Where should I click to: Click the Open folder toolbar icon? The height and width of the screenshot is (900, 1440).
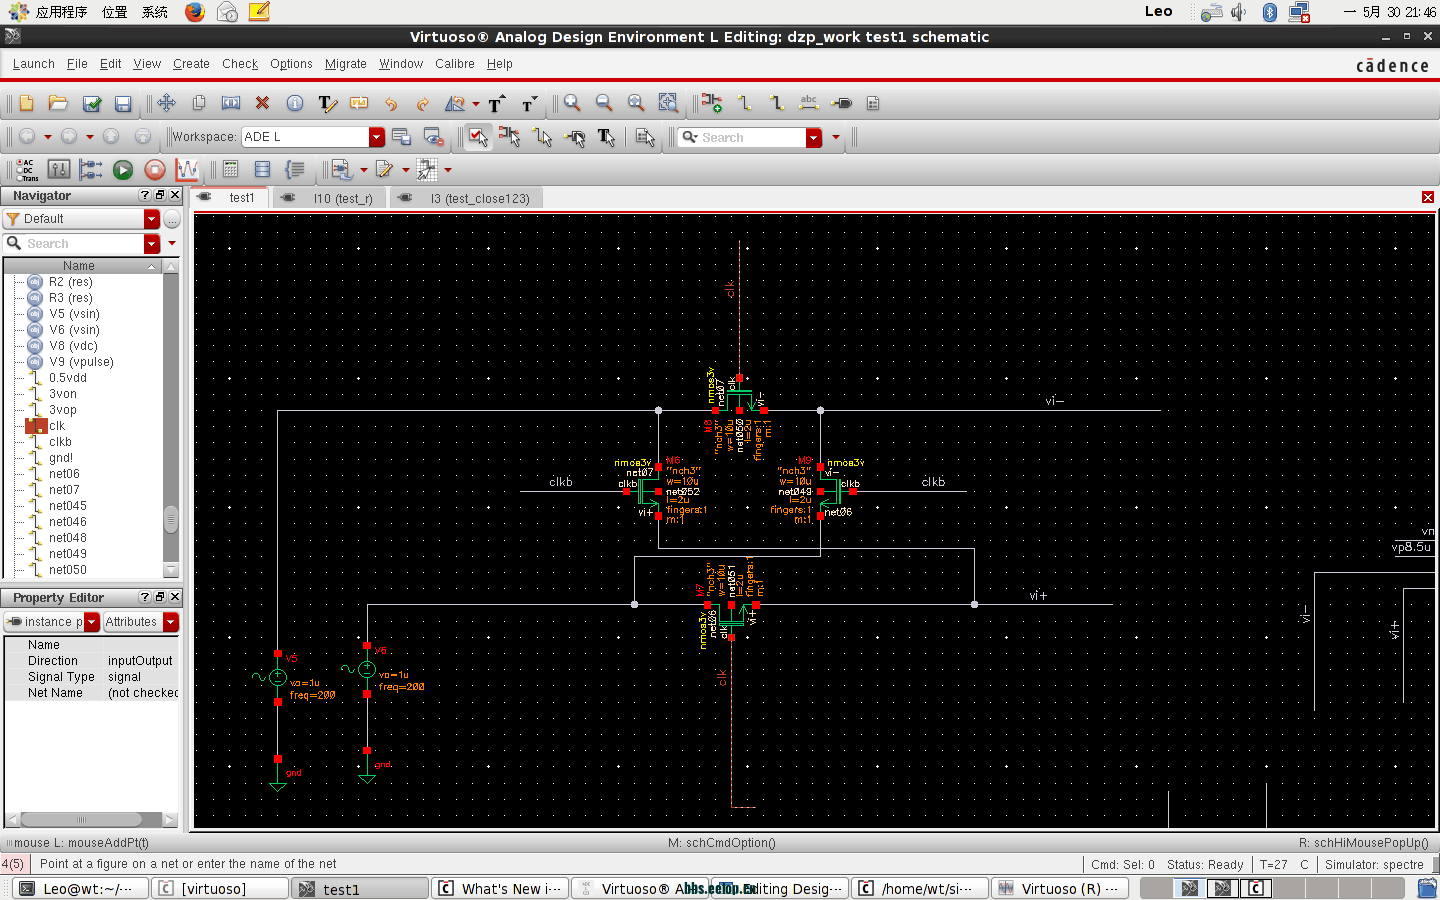tap(58, 103)
